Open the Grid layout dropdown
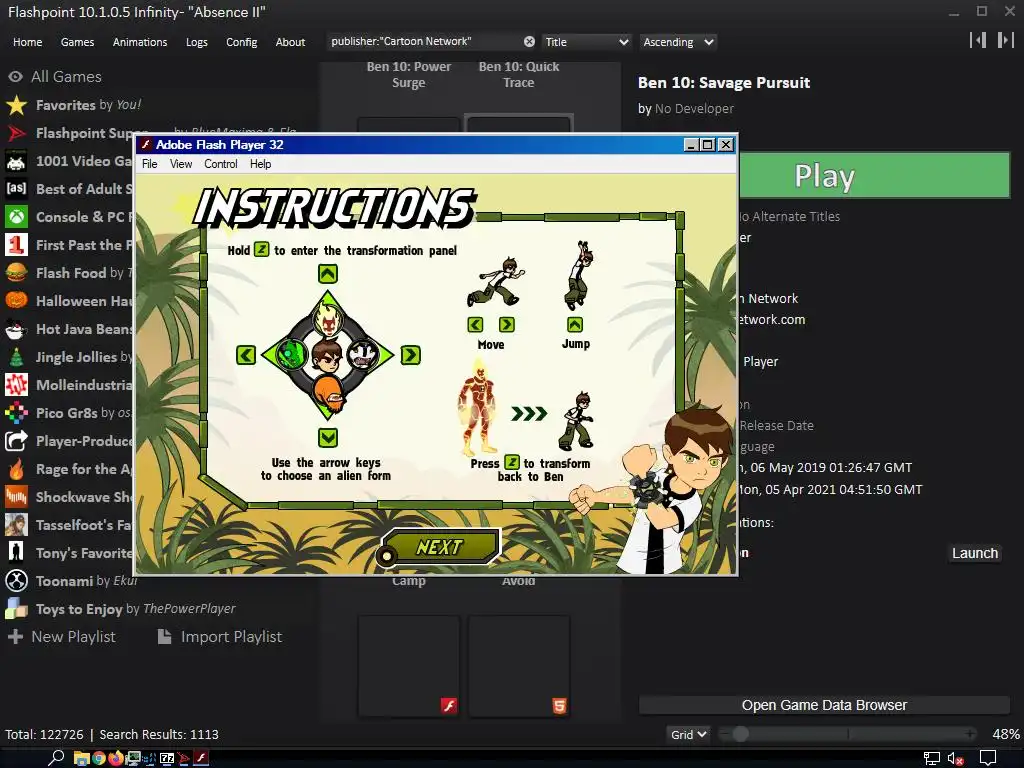This screenshot has height=768, width=1024. [688, 735]
